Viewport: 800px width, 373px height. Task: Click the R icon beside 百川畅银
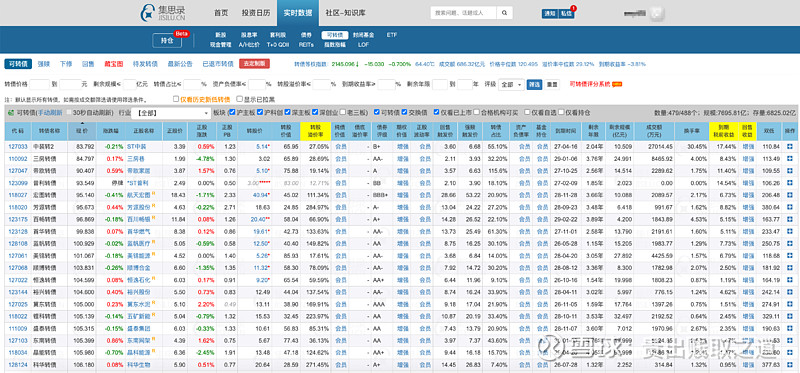(x=154, y=217)
